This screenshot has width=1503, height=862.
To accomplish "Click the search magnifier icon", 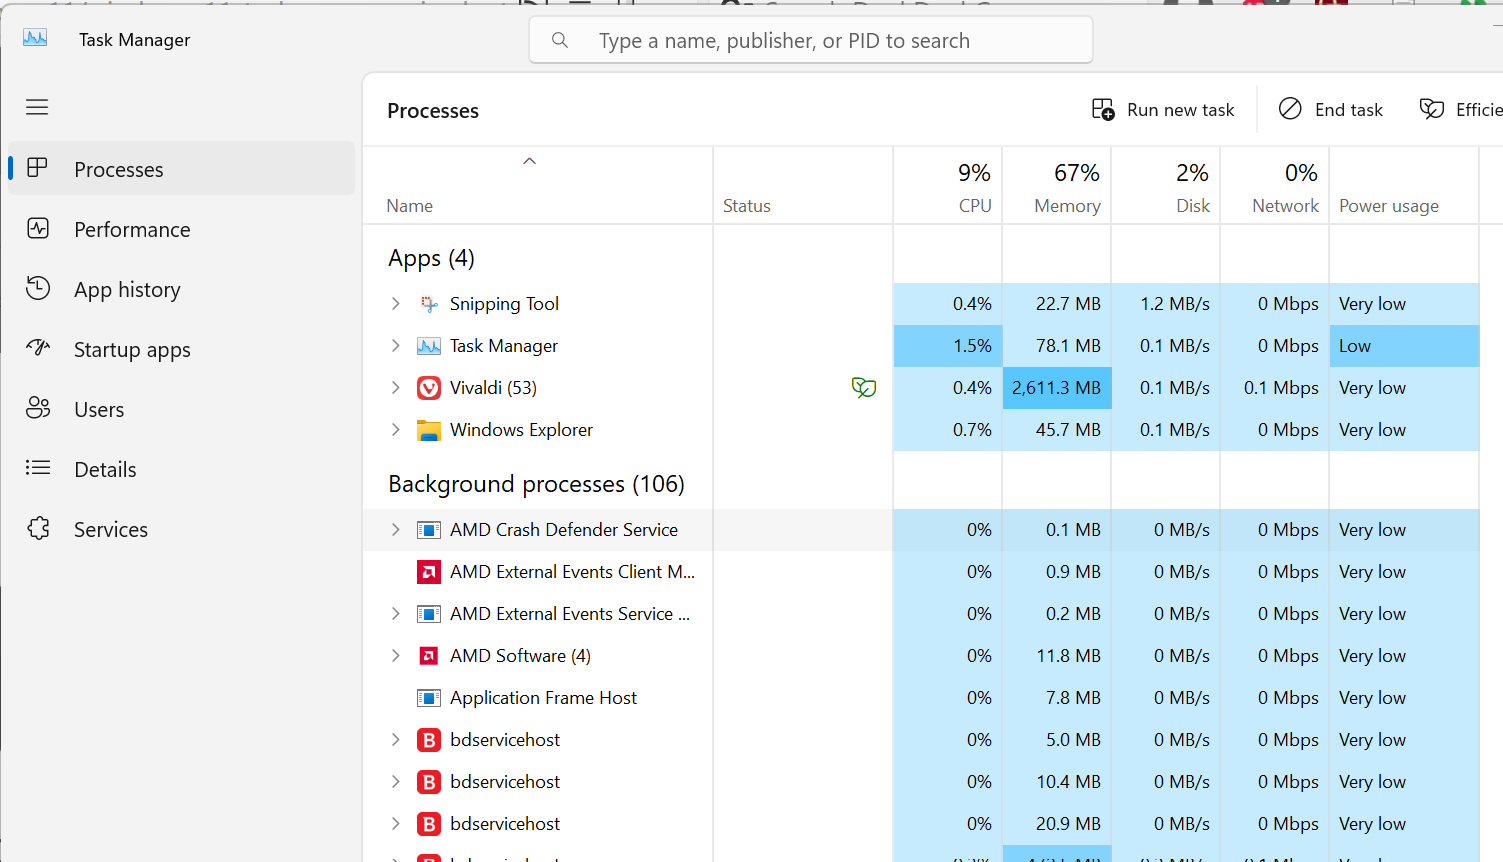I will pos(560,40).
